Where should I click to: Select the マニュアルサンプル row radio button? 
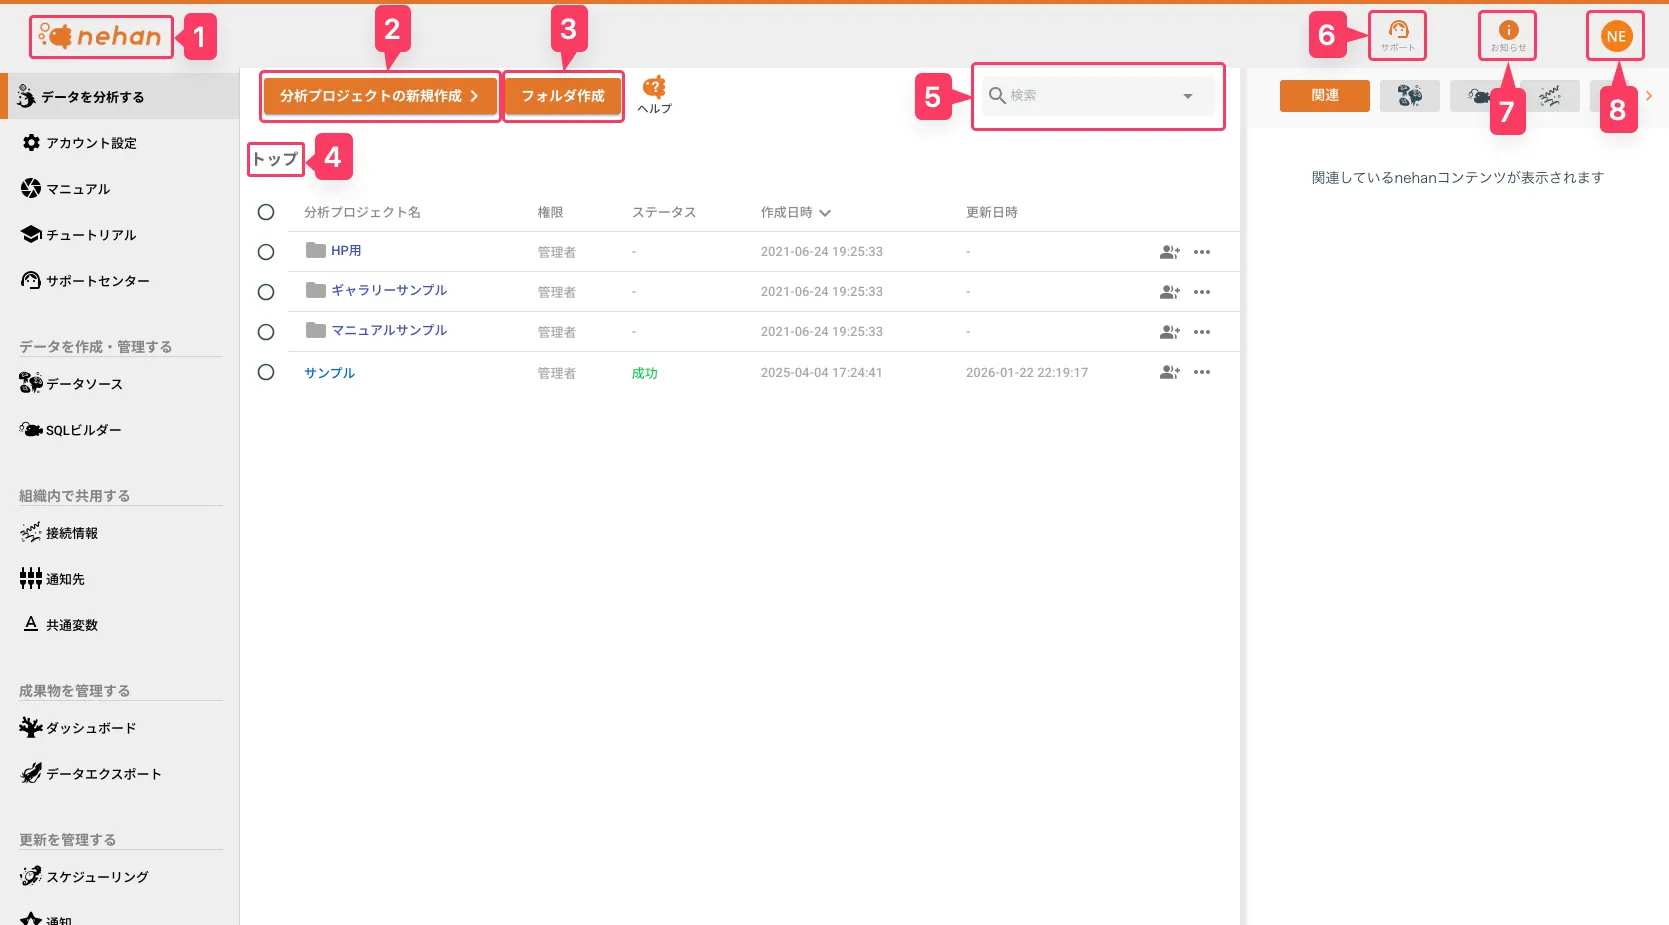pos(266,332)
